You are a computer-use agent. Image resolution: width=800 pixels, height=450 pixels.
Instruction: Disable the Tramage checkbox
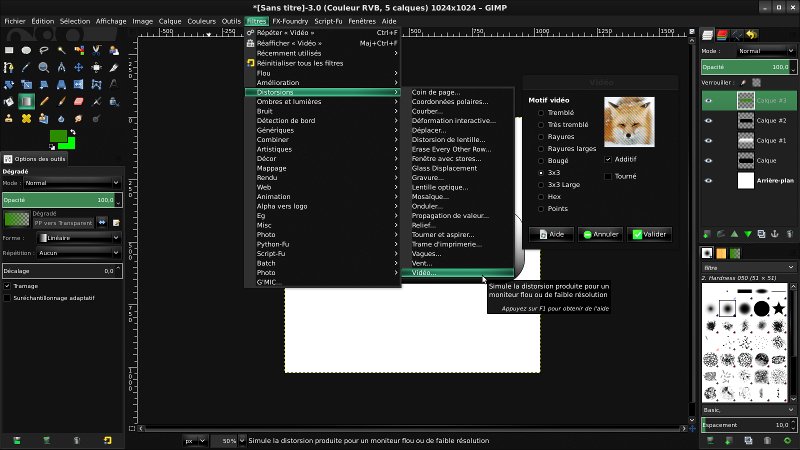pos(7,286)
